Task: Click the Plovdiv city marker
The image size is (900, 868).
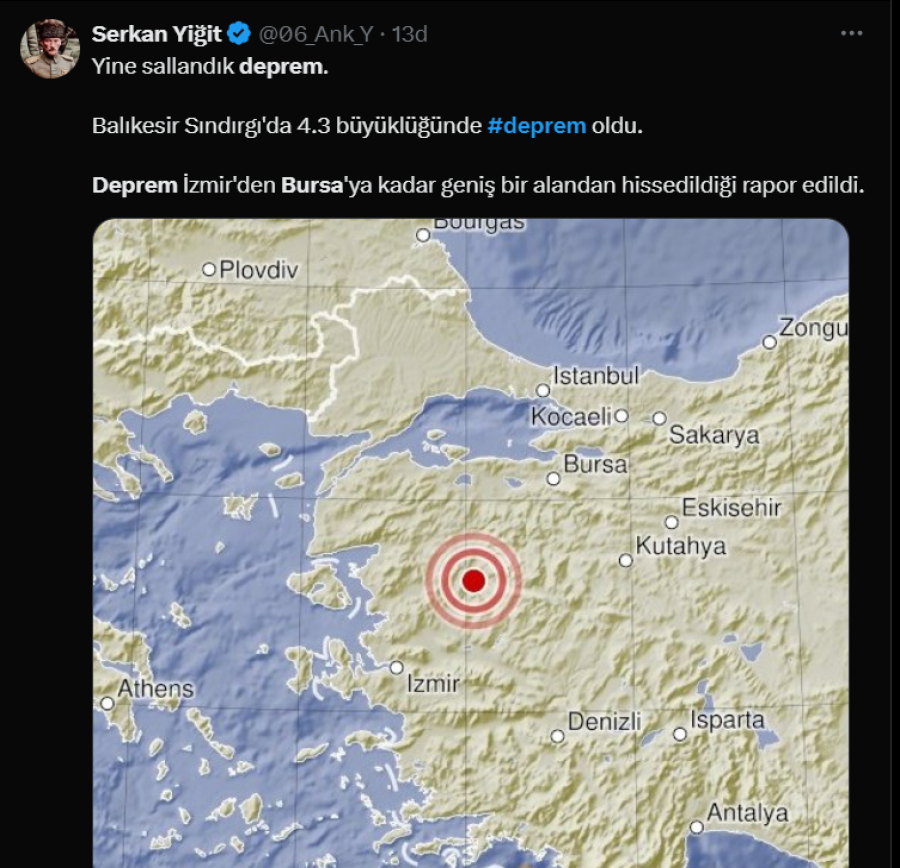Action: [x=209, y=269]
